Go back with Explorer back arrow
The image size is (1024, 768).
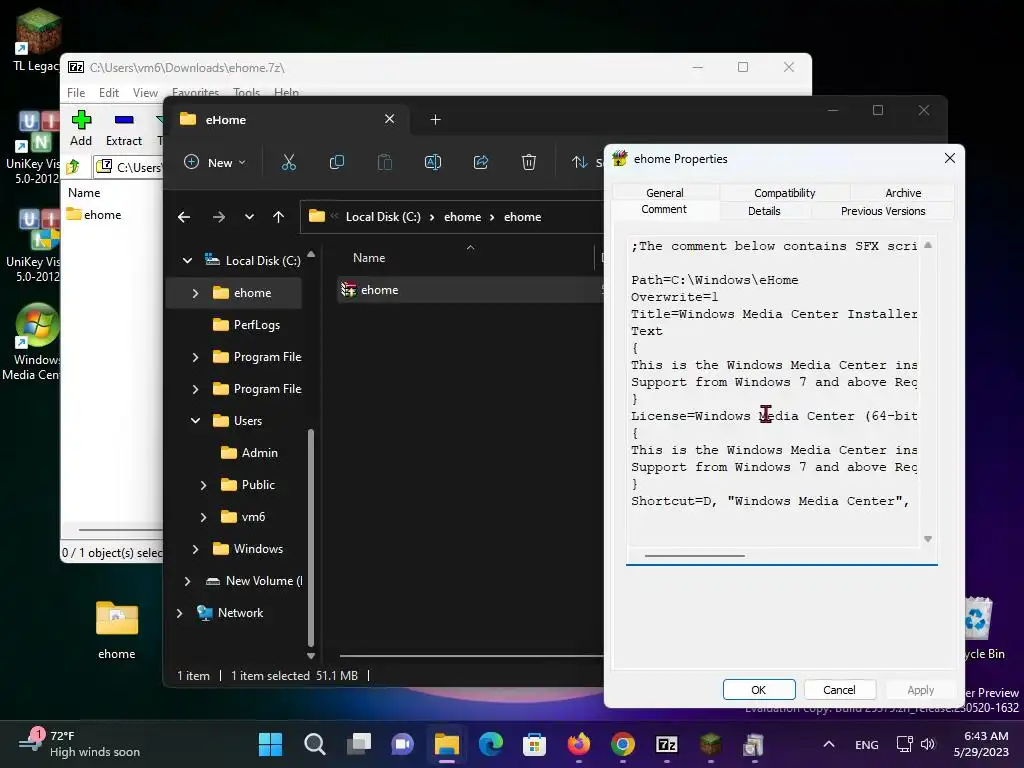click(184, 217)
